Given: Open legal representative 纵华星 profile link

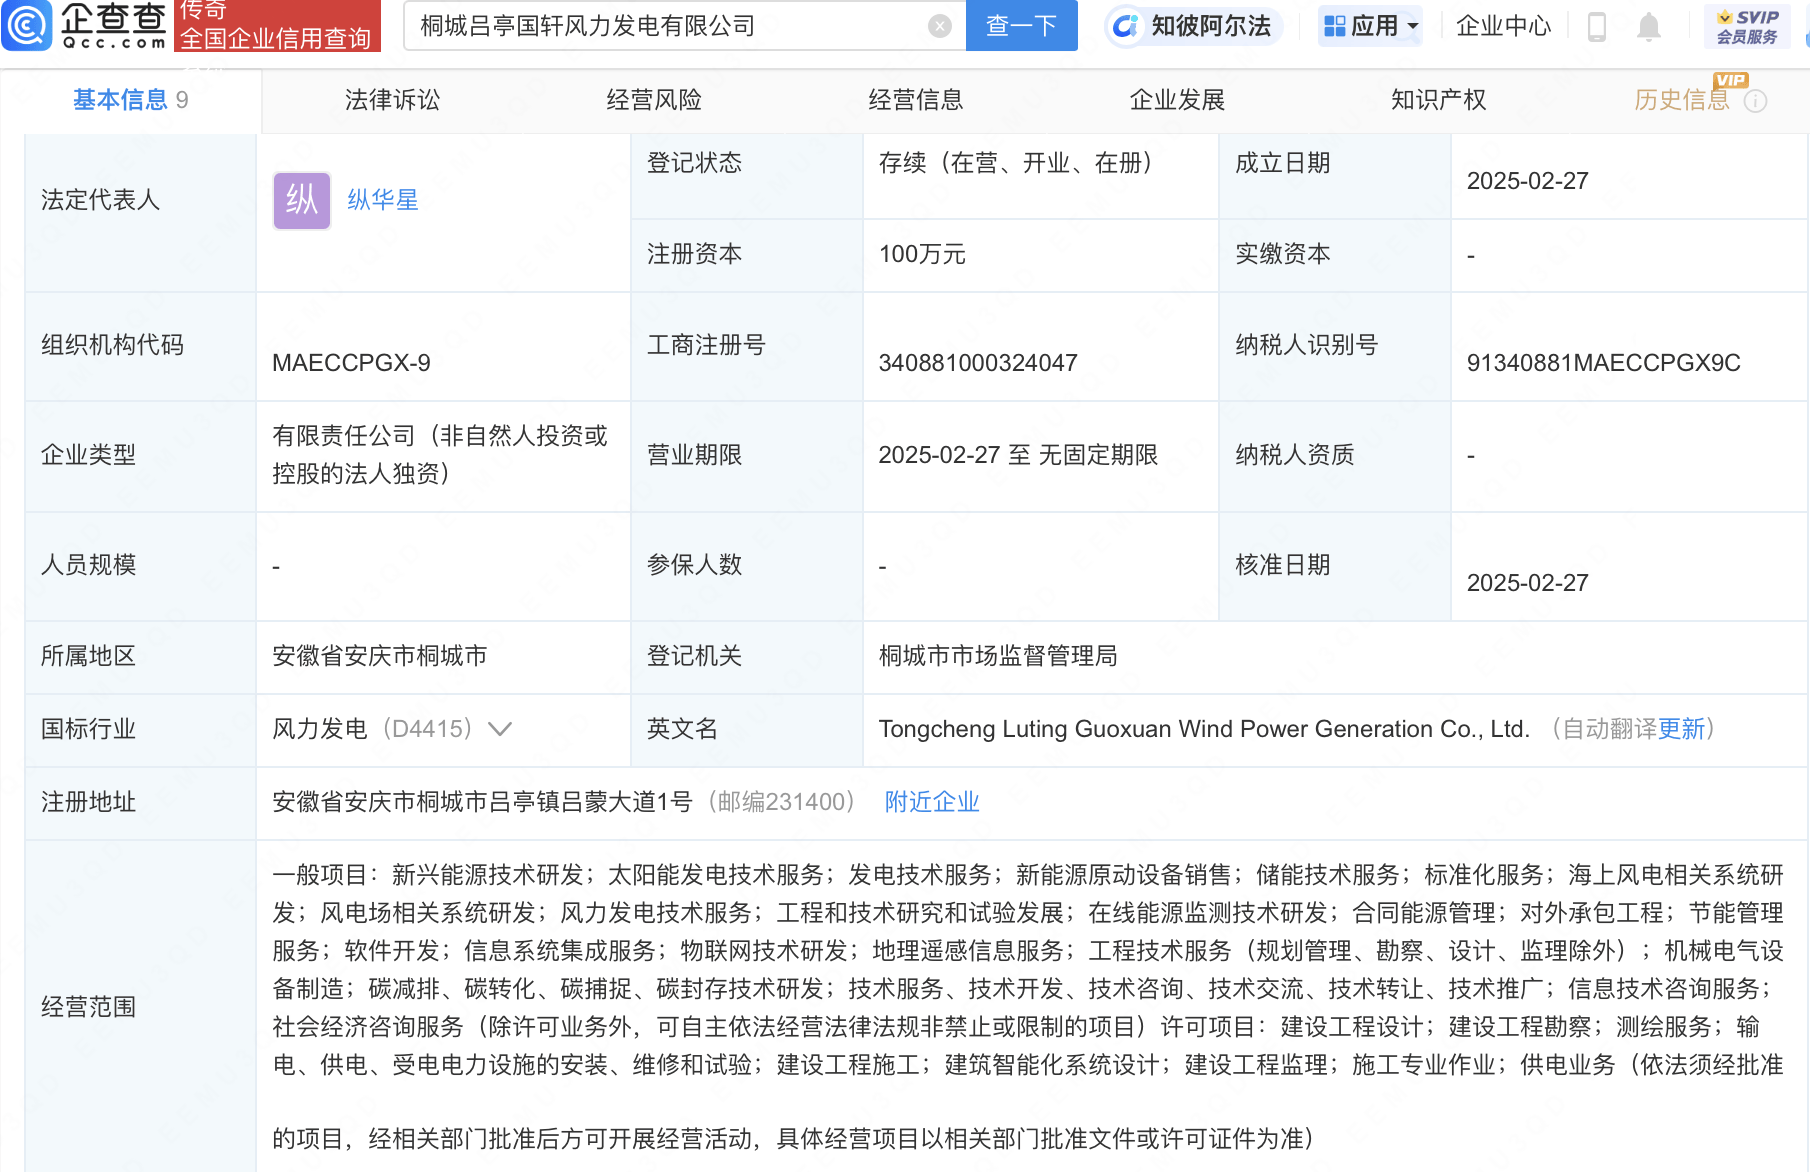Looking at the screenshot, I should click(383, 200).
